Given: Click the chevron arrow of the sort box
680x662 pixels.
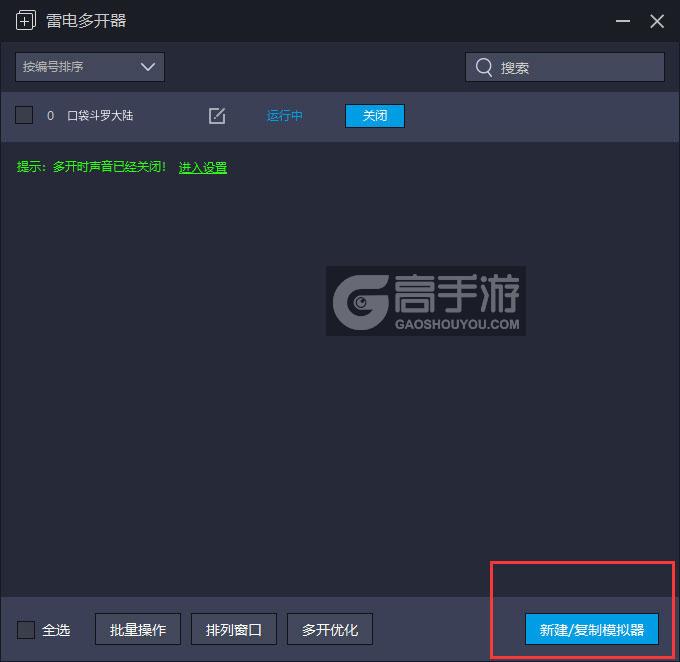Looking at the screenshot, I should click(x=148, y=67).
